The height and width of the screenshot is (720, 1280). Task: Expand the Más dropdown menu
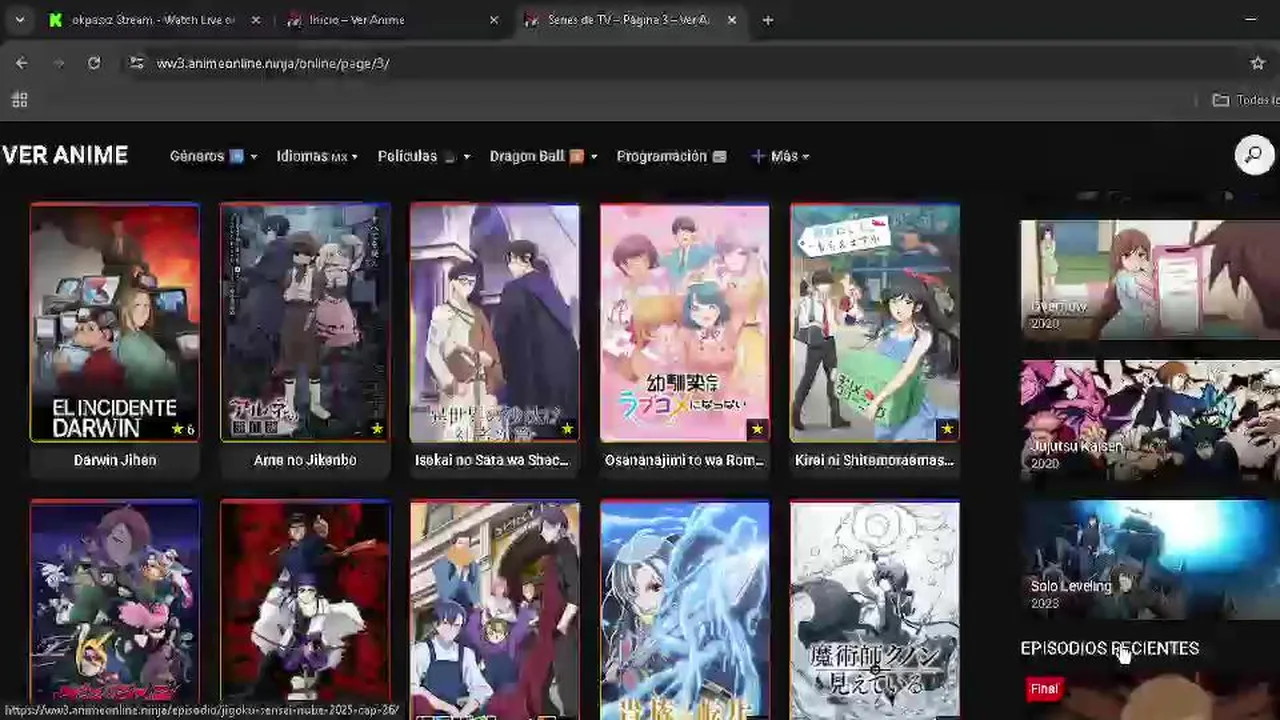pyautogui.click(x=780, y=156)
